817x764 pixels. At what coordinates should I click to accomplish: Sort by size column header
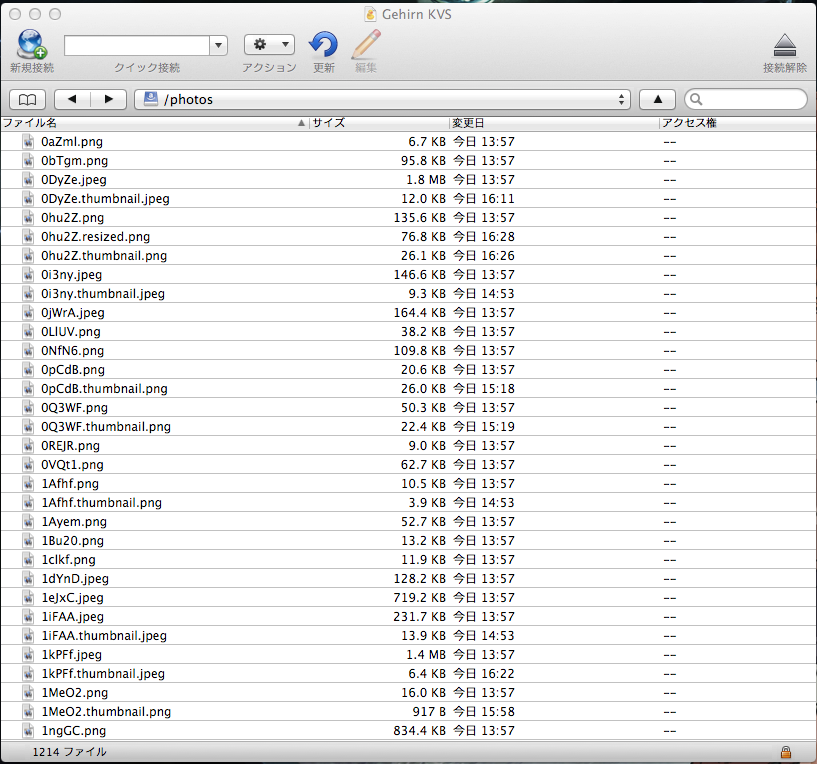tap(378, 123)
